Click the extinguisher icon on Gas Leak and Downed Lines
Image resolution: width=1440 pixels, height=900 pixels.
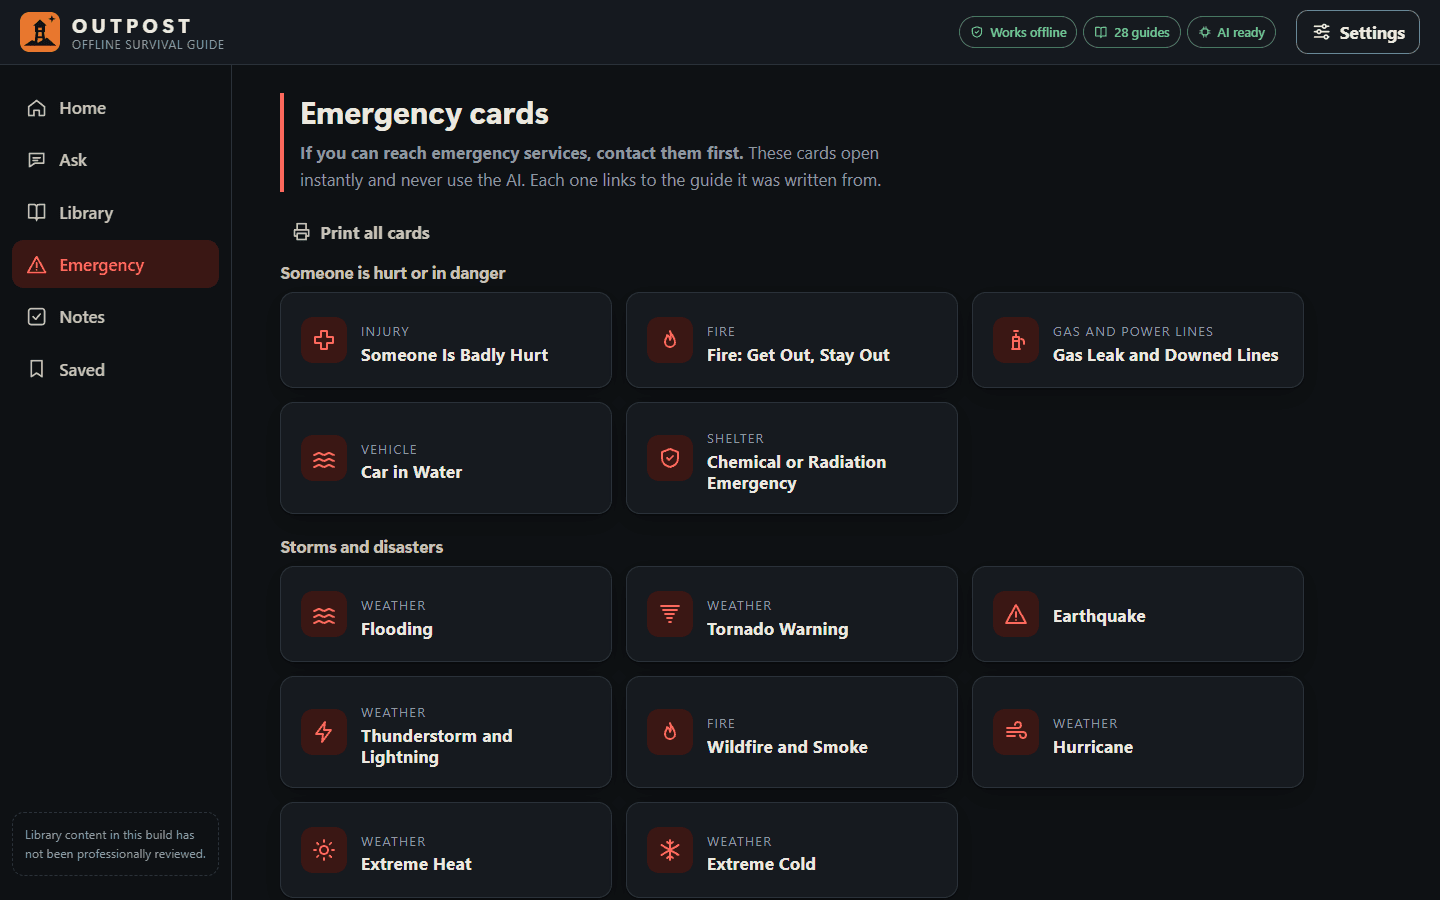pyautogui.click(x=1016, y=340)
